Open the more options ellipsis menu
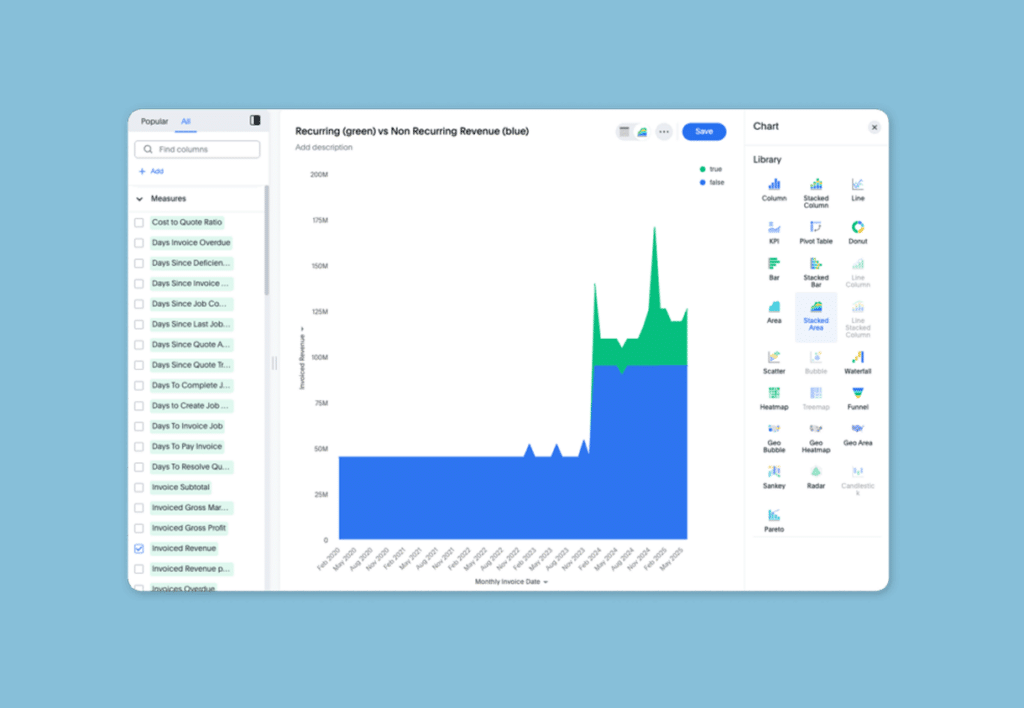The width and height of the screenshot is (1024, 708). click(x=664, y=132)
